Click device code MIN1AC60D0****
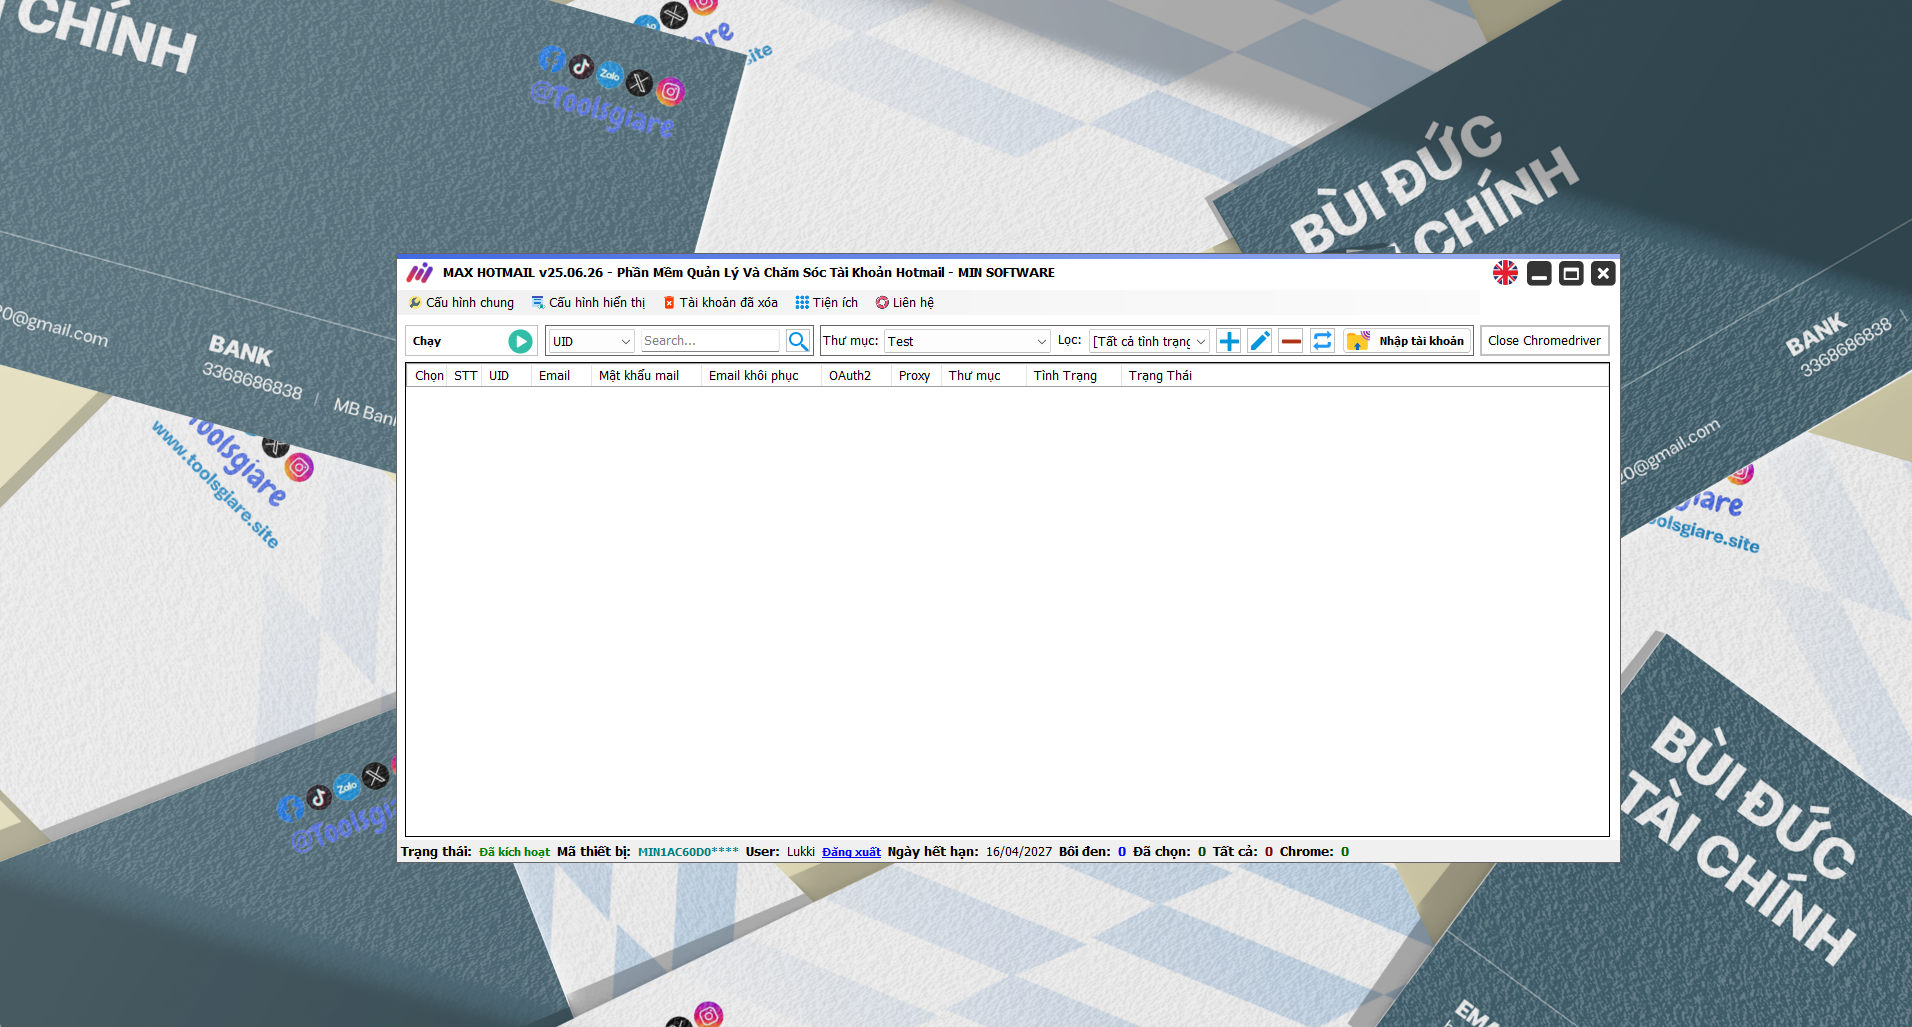 point(688,852)
